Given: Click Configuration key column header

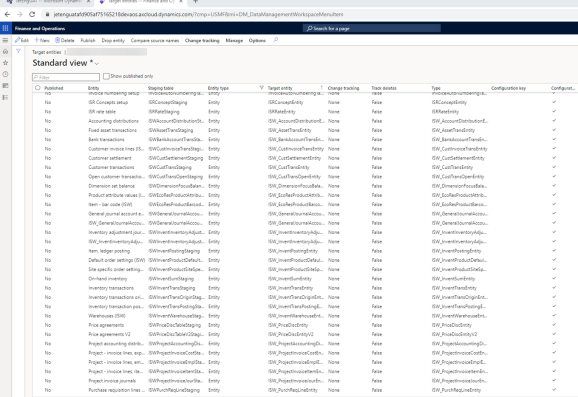Looking at the screenshot, I should (508, 88).
